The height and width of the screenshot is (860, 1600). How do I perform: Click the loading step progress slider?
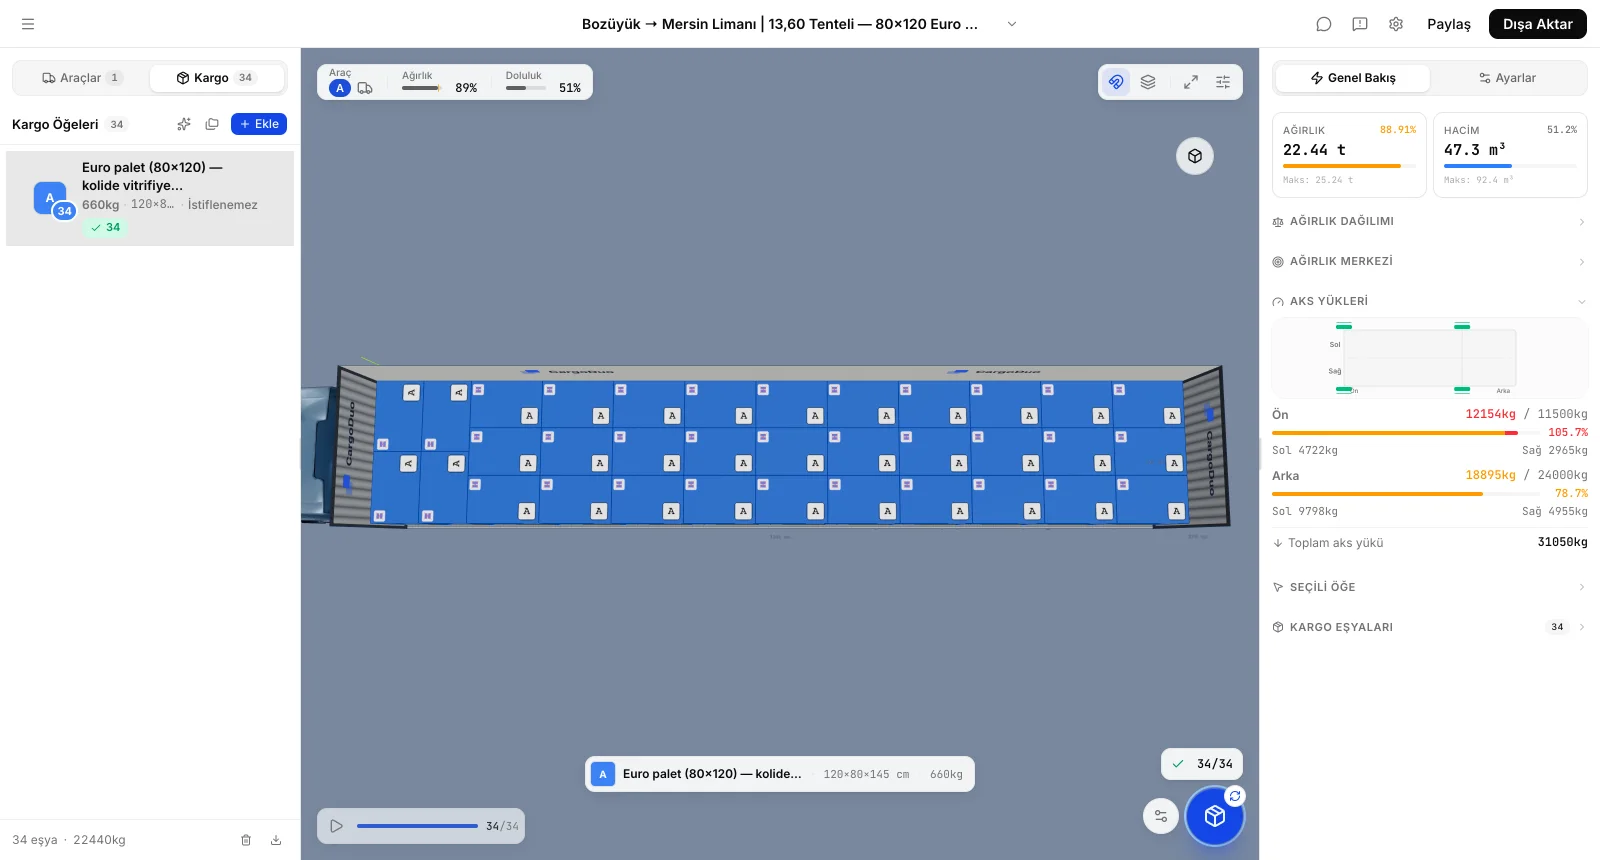point(417,826)
